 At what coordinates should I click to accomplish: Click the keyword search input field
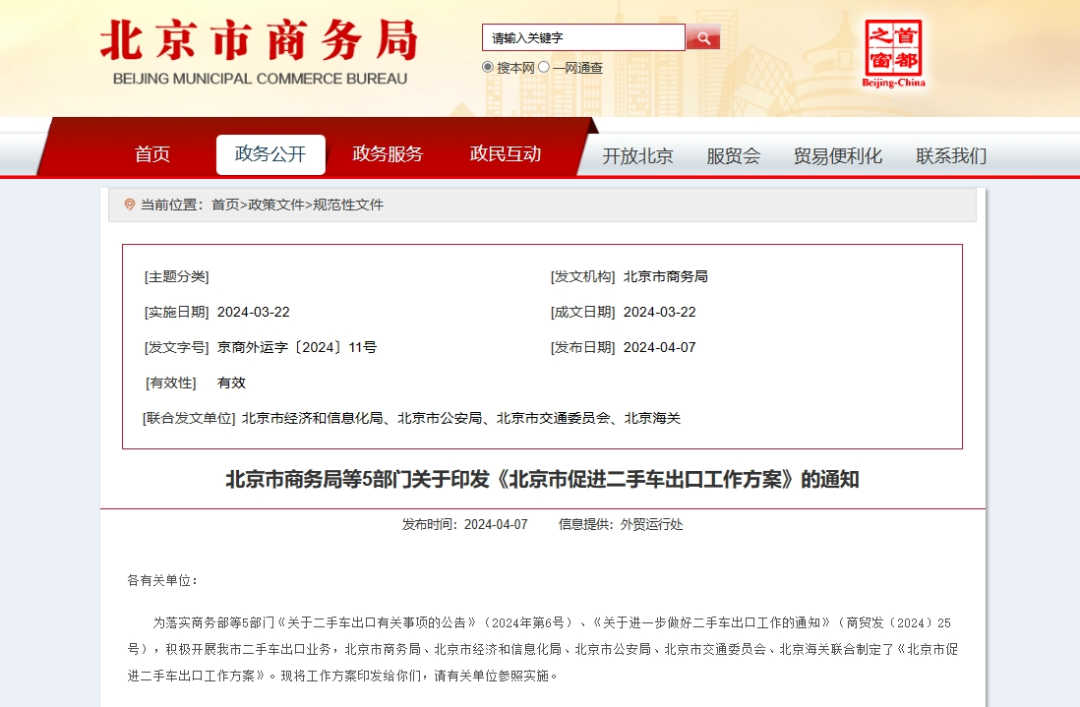(x=584, y=38)
